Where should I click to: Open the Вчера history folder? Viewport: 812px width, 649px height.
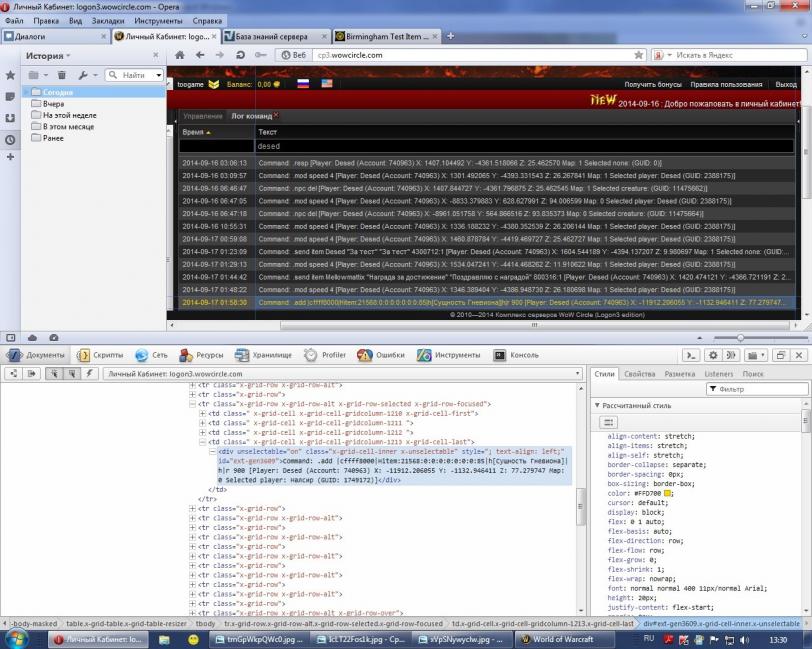click(53, 104)
